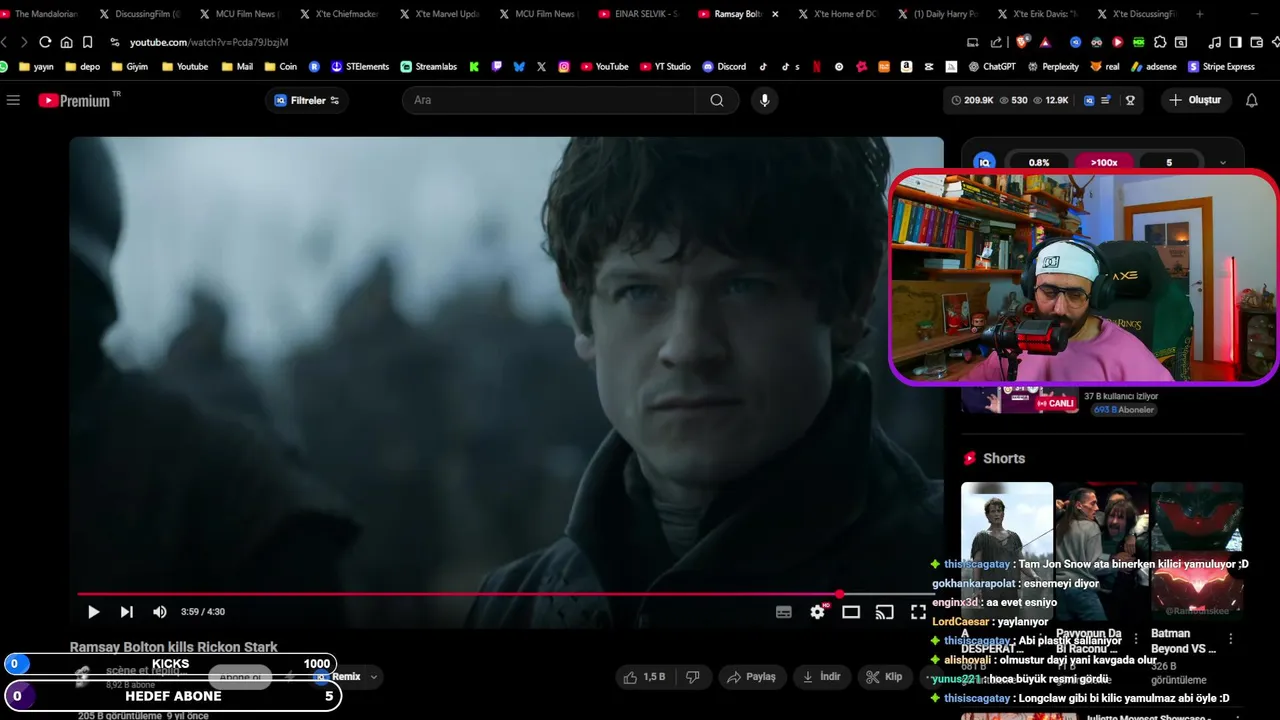Switch to theater mode view

tap(851, 612)
